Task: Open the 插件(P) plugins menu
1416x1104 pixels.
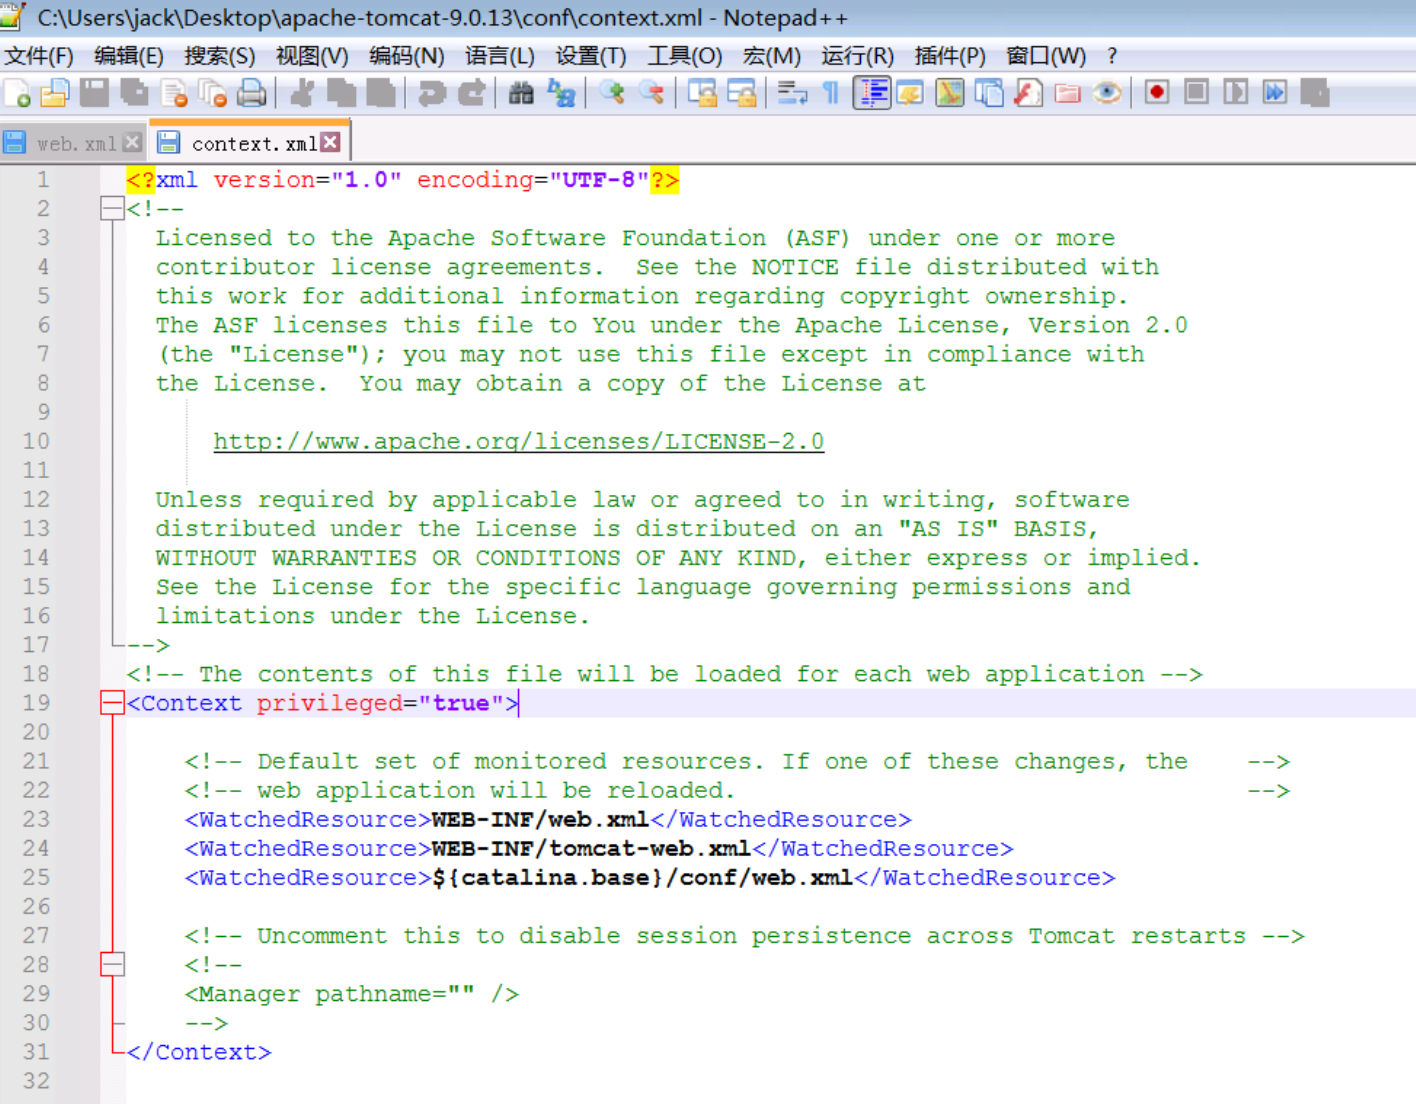Action: (x=949, y=56)
